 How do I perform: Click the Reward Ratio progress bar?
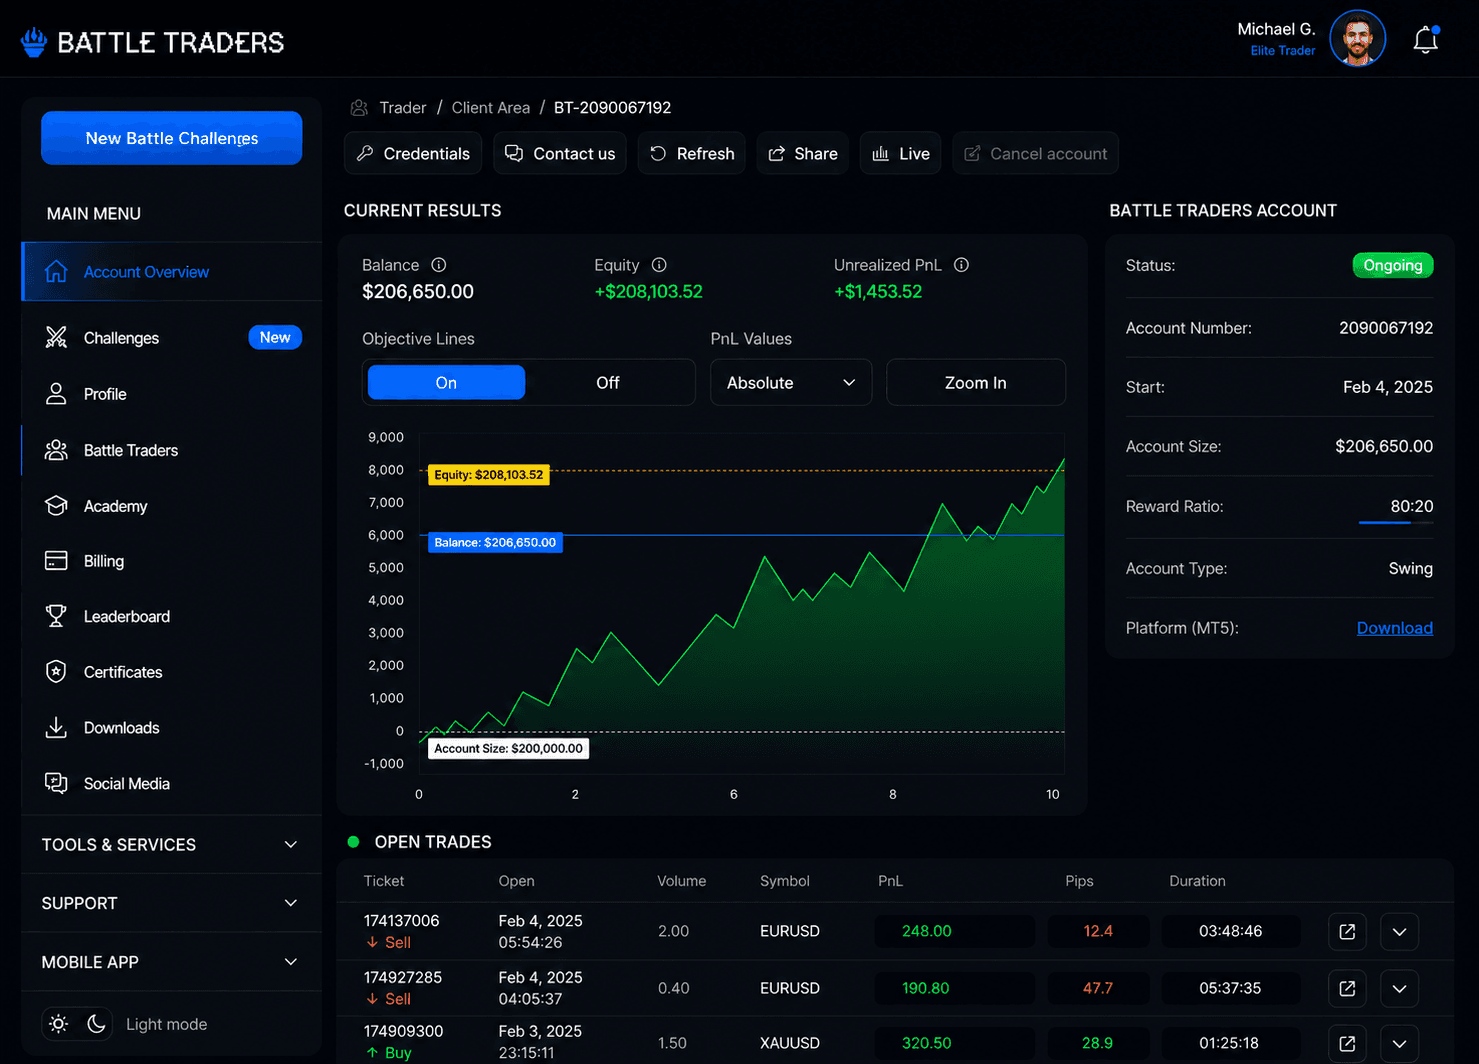tap(1396, 523)
